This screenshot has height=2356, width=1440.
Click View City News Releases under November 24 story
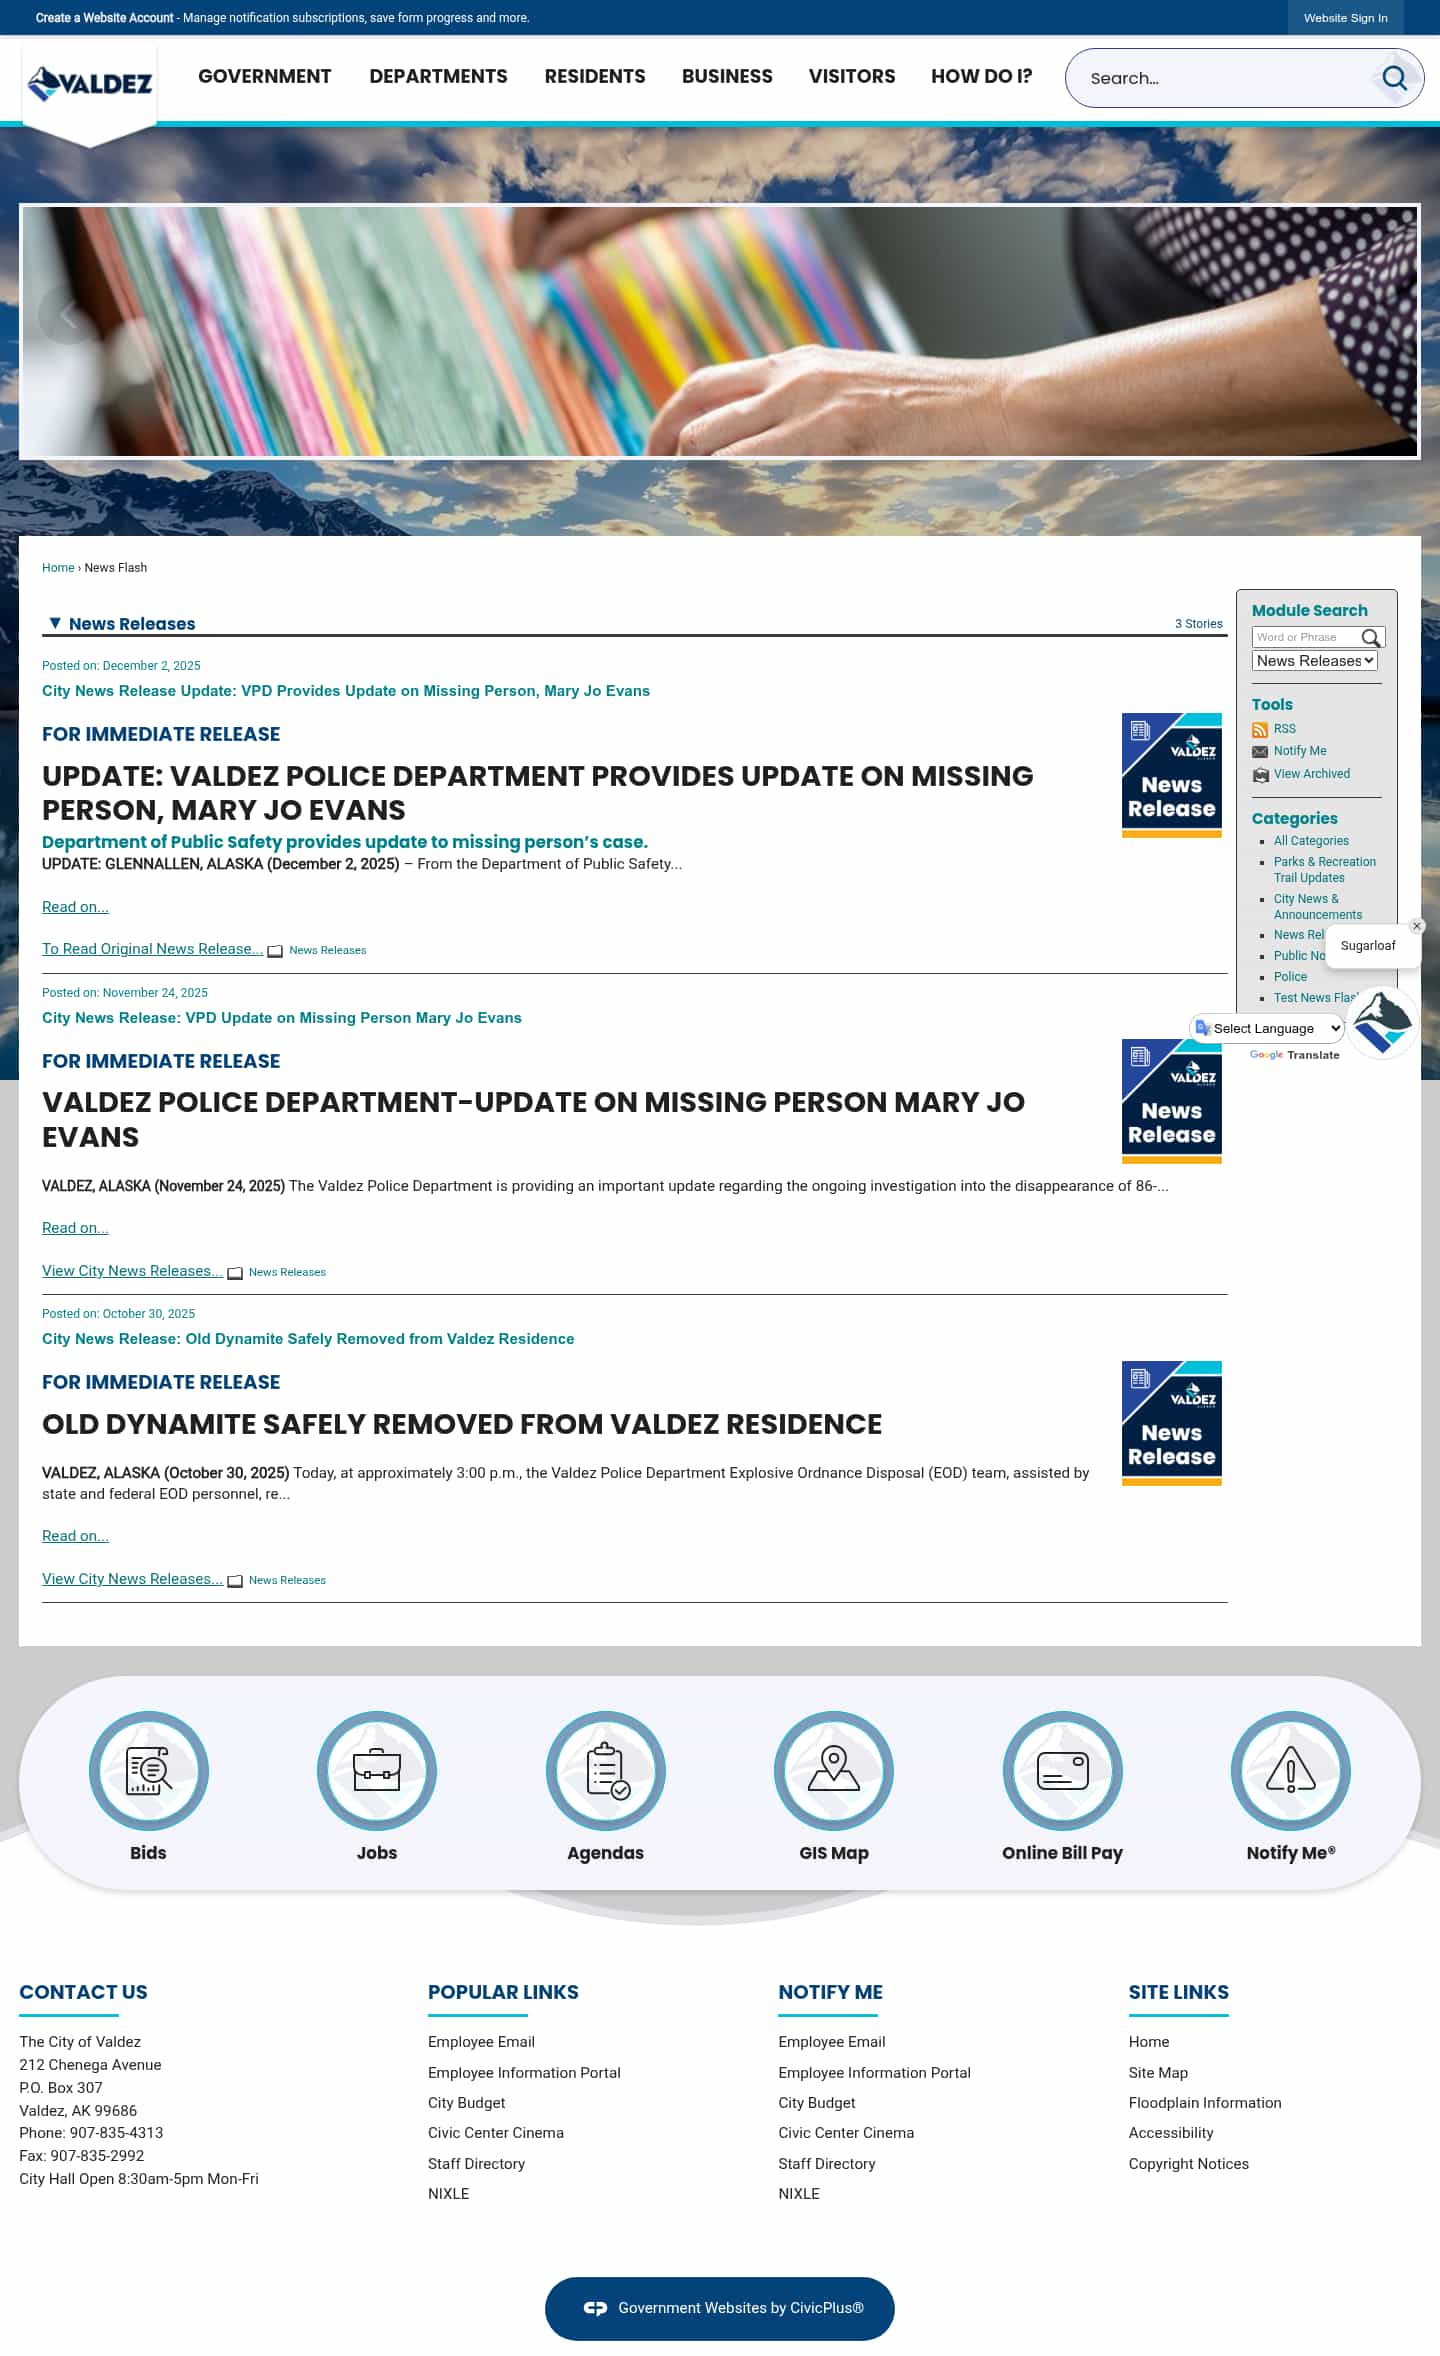click(x=132, y=1271)
